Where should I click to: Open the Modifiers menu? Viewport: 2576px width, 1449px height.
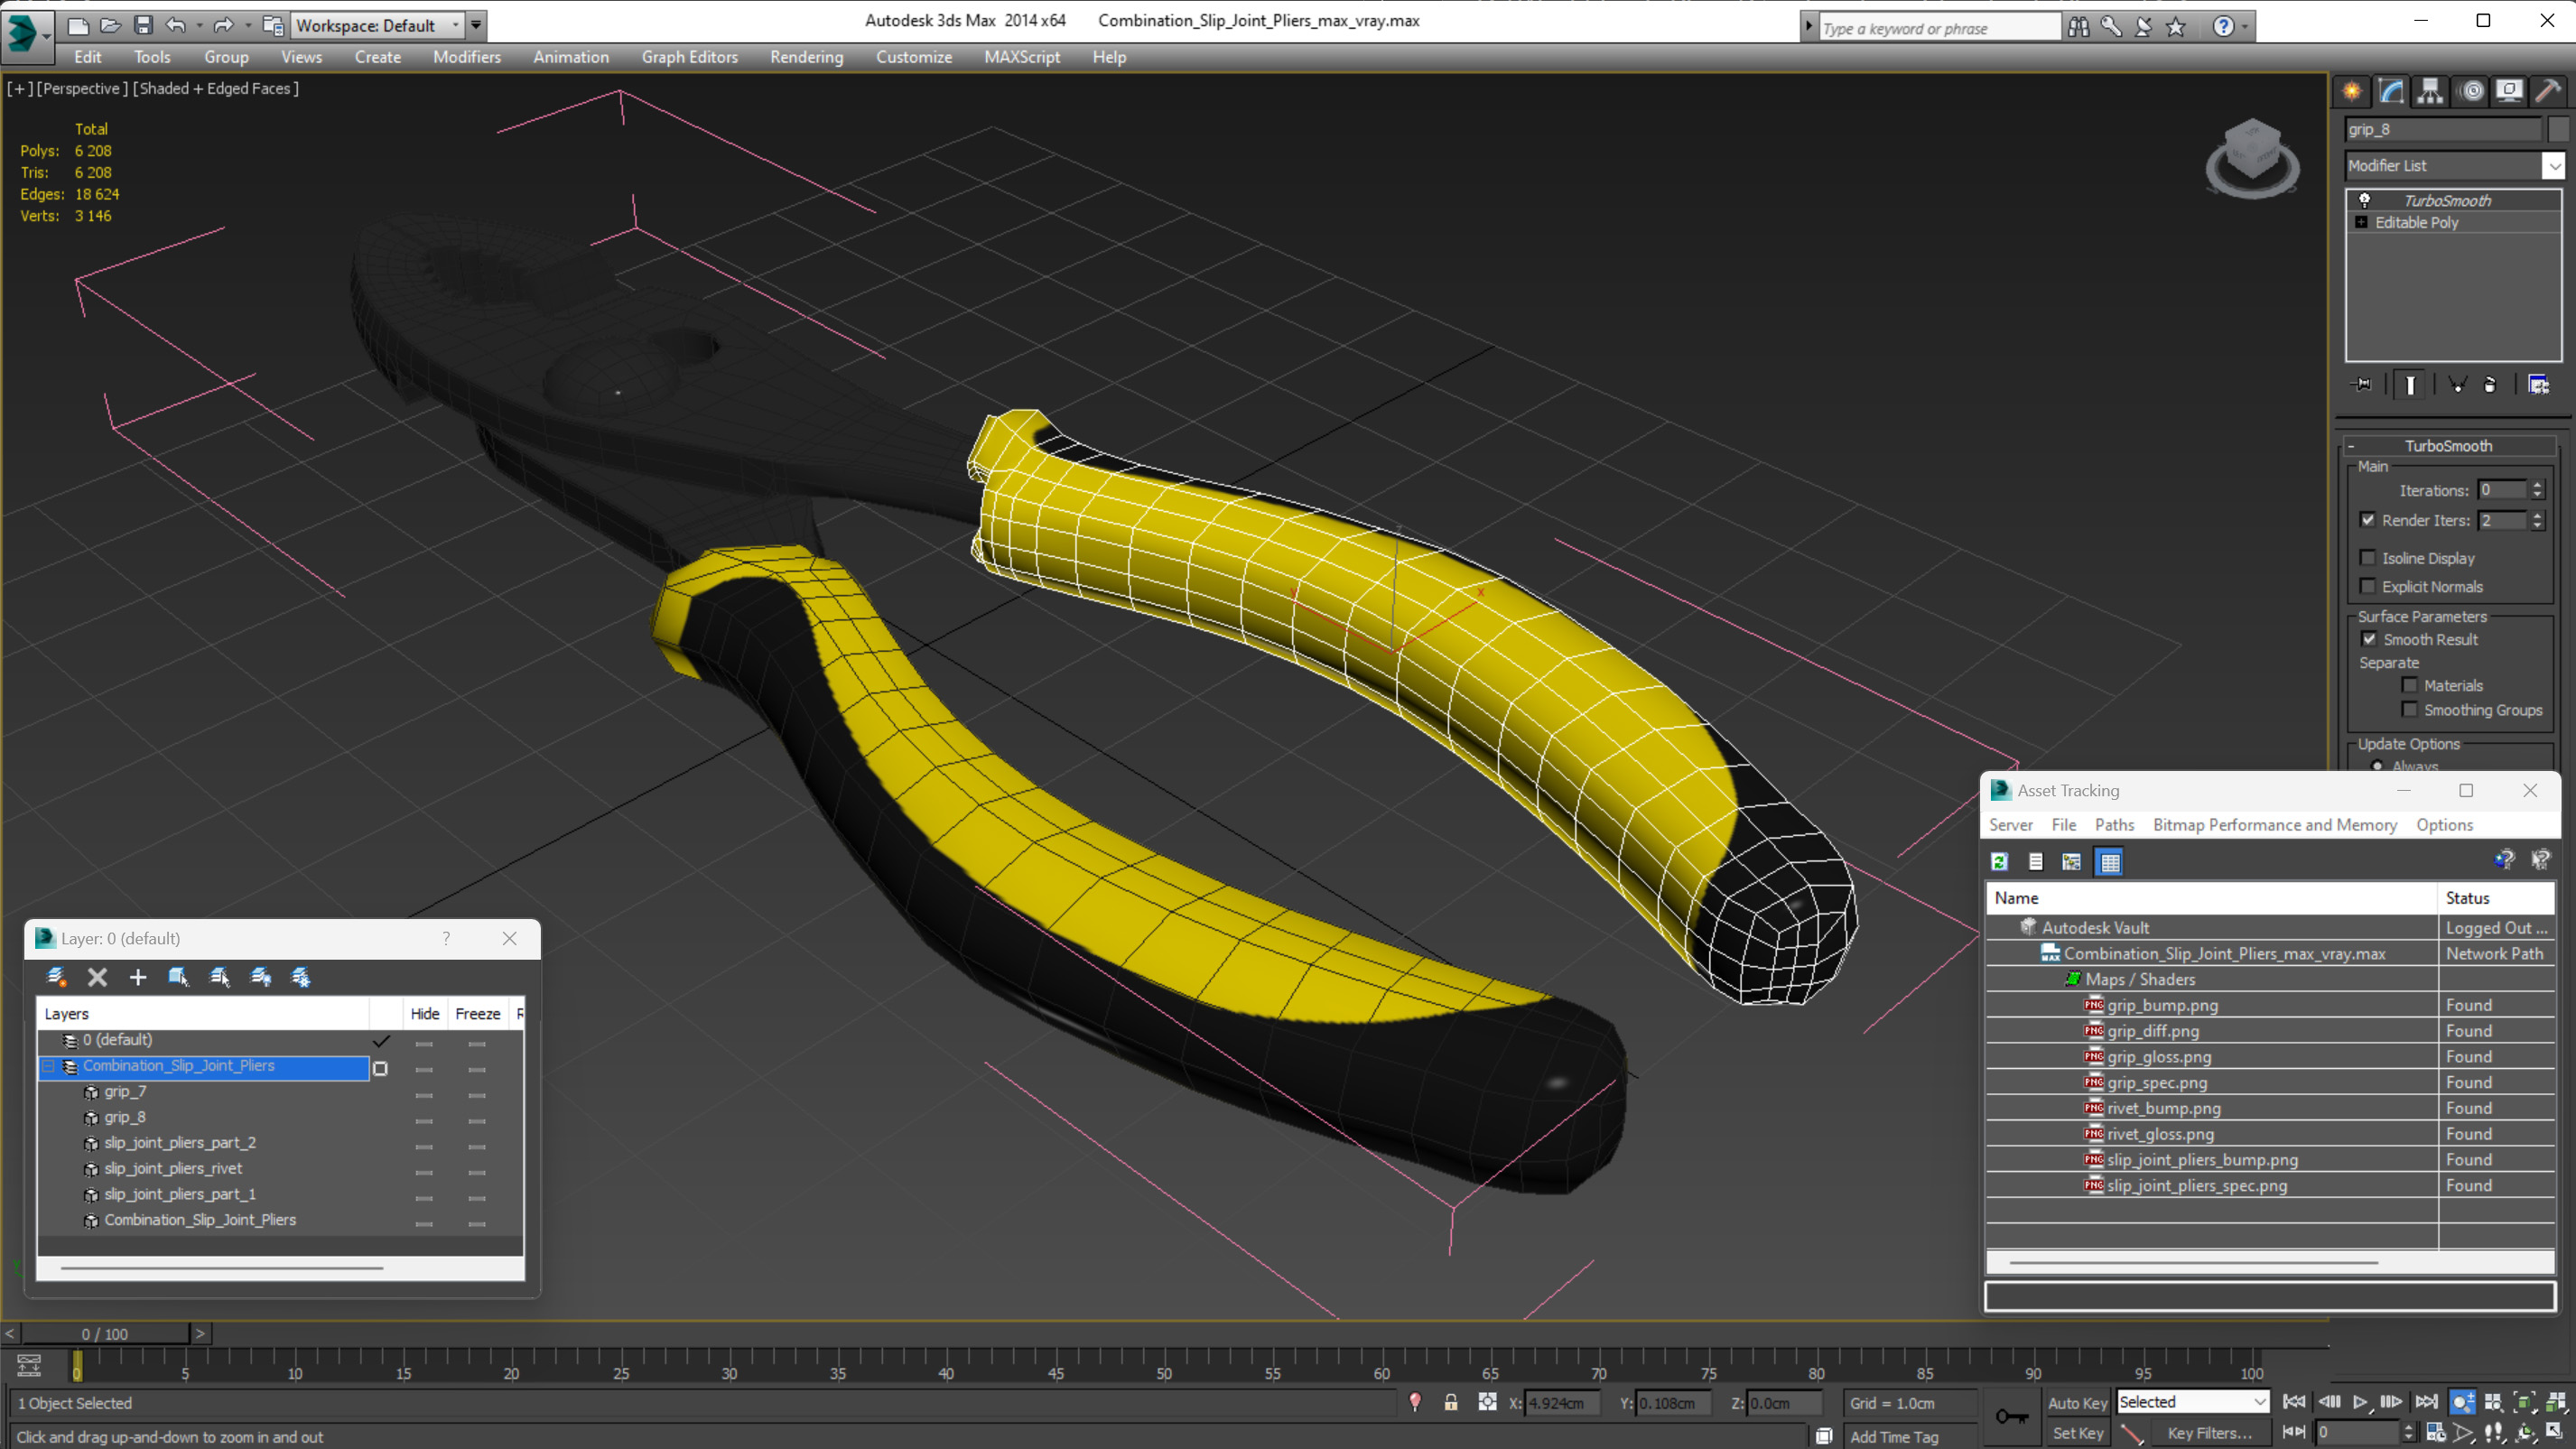pyautogui.click(x=465, y=55)
